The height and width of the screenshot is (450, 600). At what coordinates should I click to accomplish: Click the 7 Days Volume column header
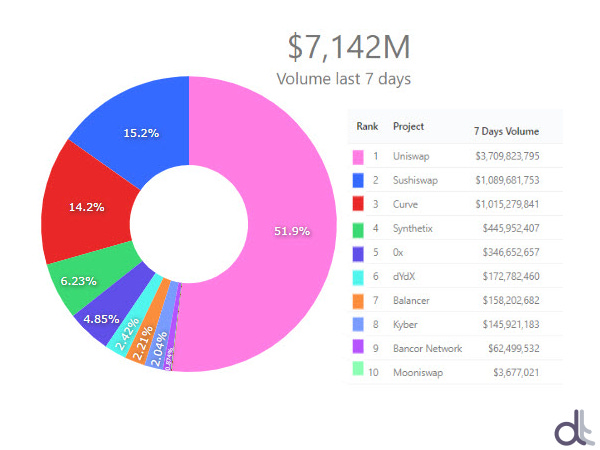pyautogui.click(x=506, y=131)
